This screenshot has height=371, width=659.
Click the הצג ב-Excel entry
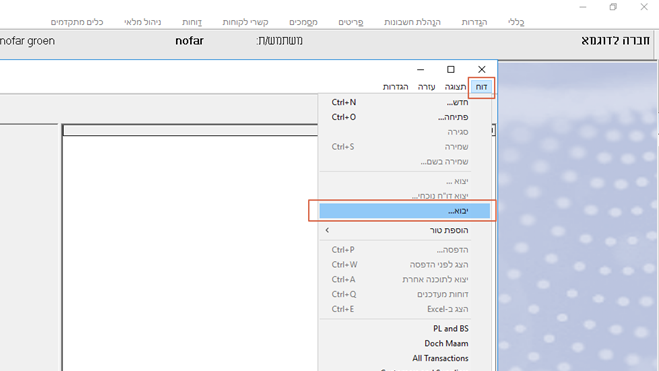(405, 309)
